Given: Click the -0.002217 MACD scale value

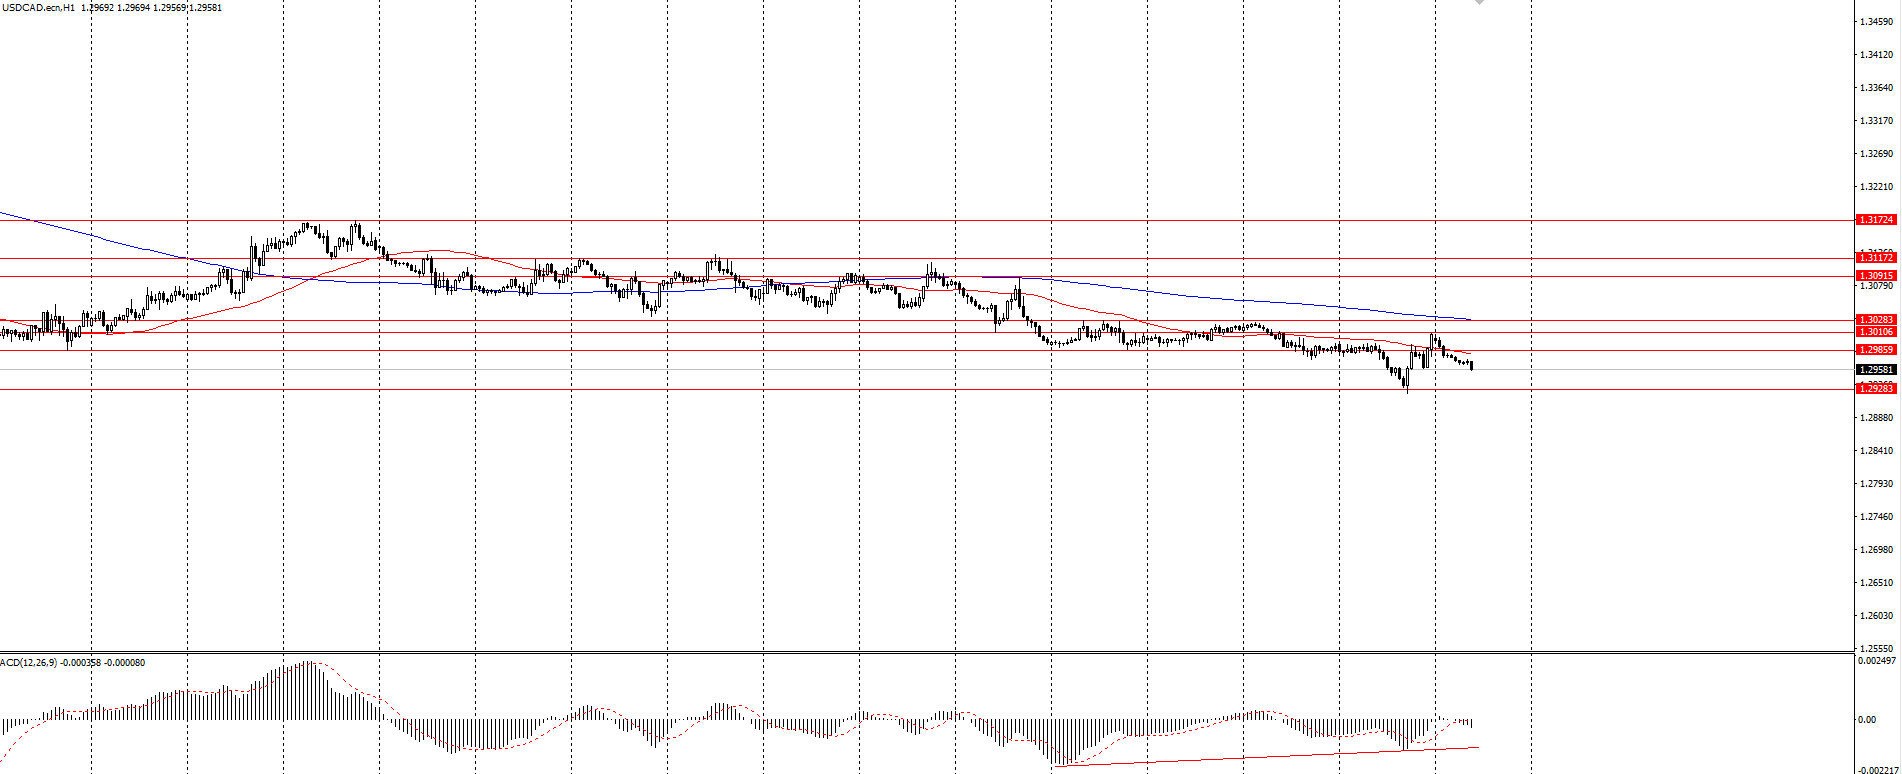Looking at the screenshot, I should coord(1876,770).
